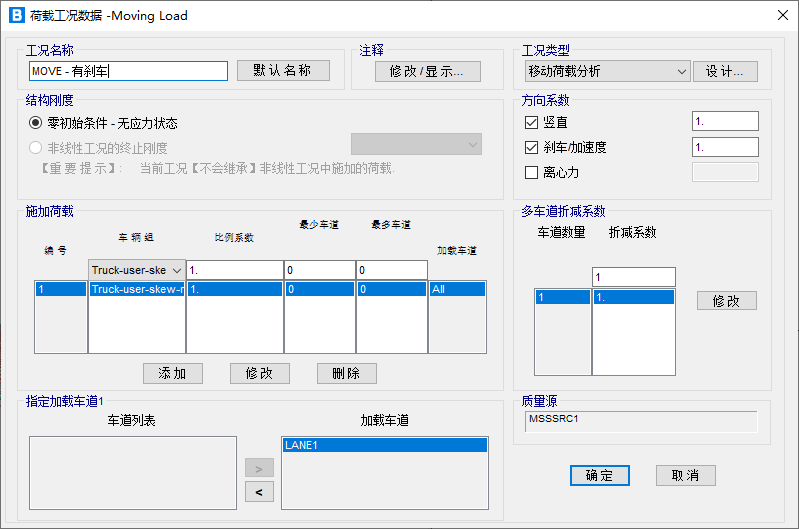Select 零初始条件 radio button
This screenshot has width=799, height=529.
(36, 123)
